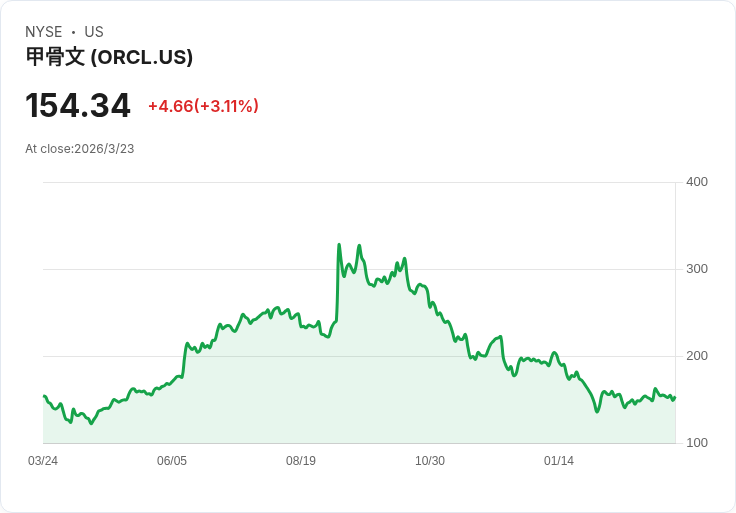Click the price 154.34
Viewport: 736px width, 513px height.
(x=77, y=106)
